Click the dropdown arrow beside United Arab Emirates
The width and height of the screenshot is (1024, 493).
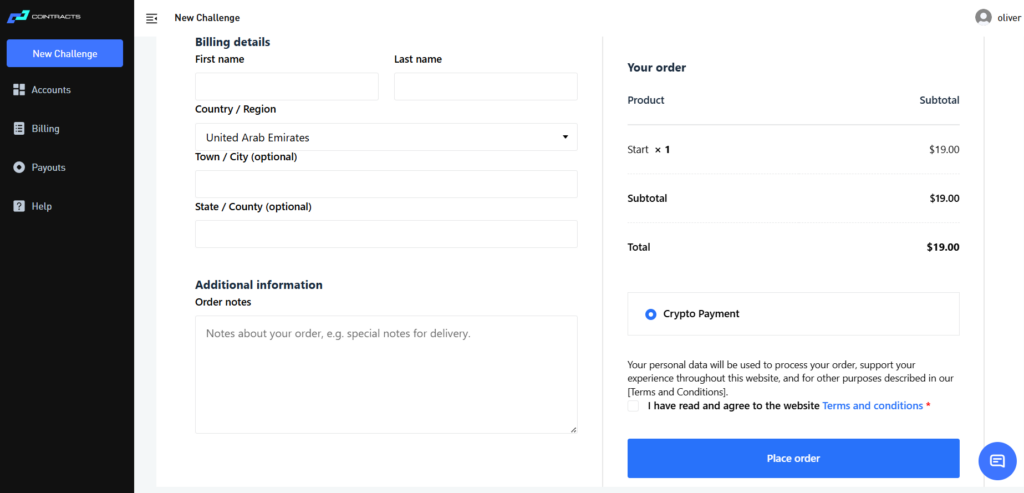[x=565, y=137]
